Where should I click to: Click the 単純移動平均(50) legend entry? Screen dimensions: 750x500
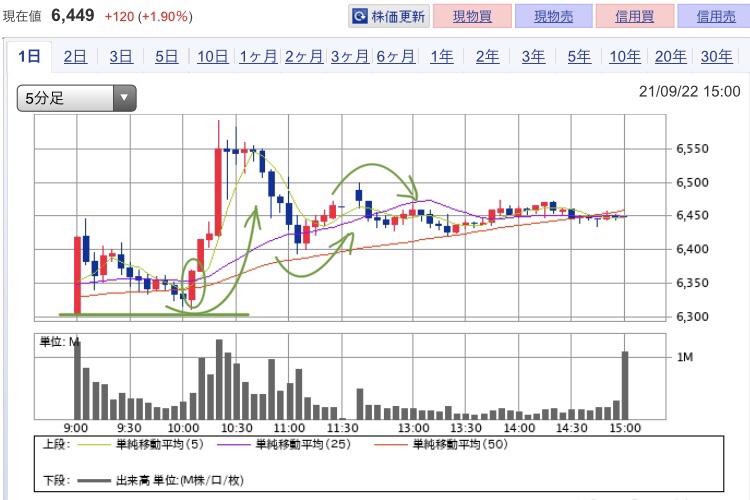(441, 444)
